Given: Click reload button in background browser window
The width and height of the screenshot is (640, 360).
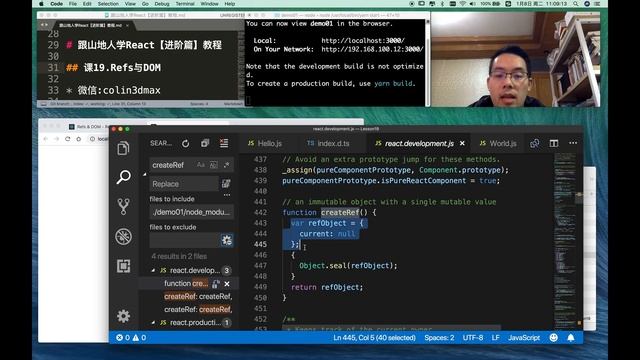Looking at the screenshot, I should (67, 139).
